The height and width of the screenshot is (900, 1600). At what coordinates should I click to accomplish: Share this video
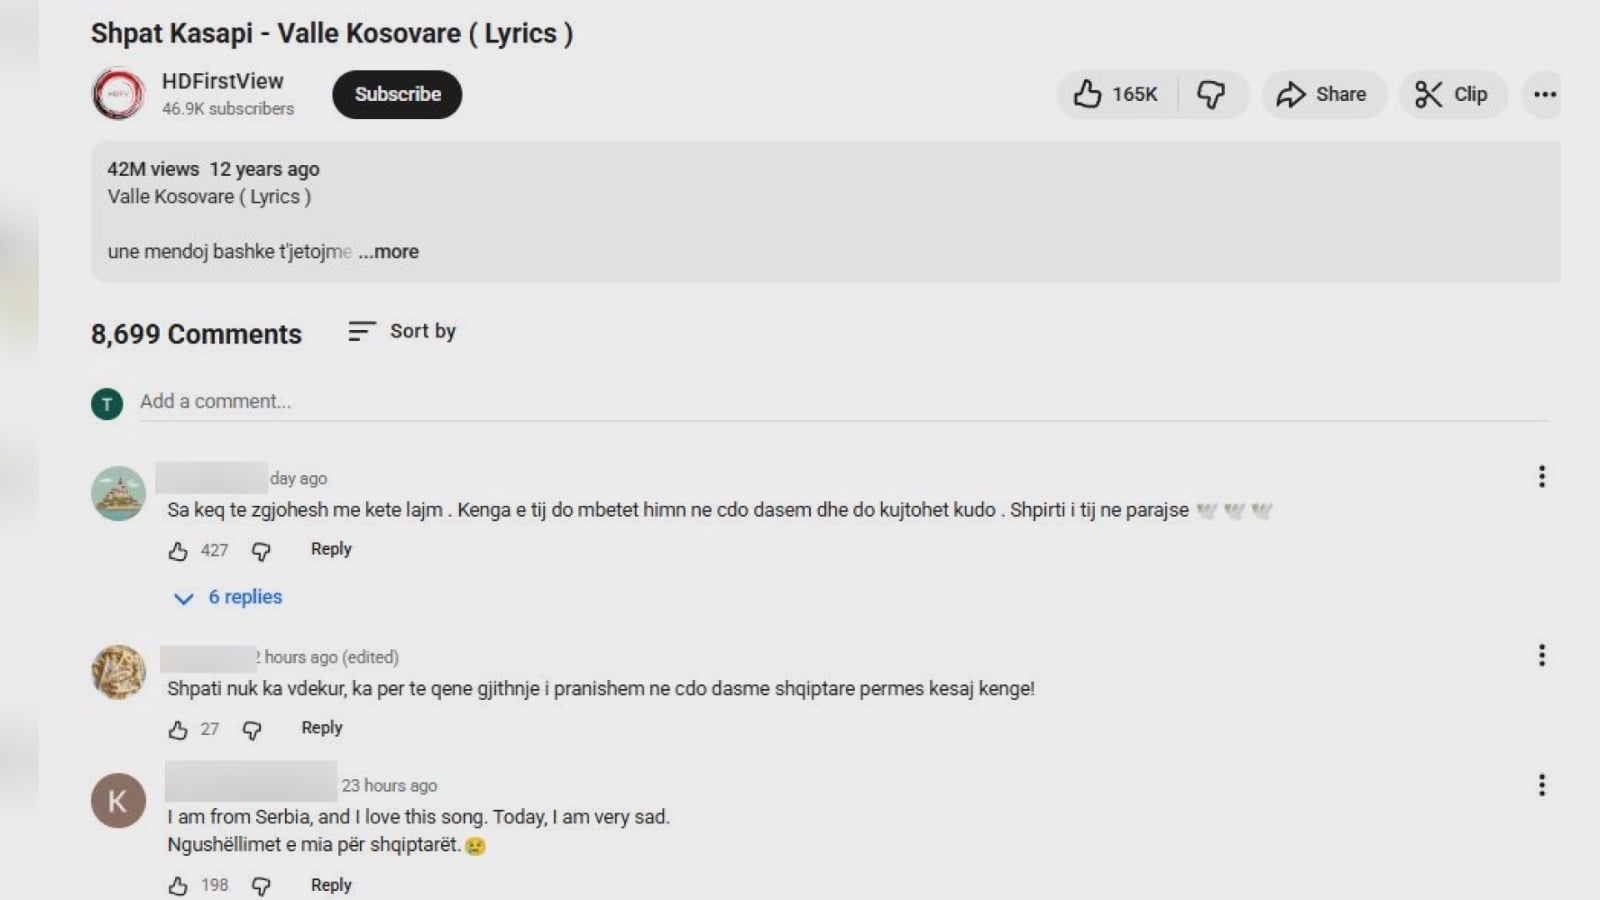click(1322, 94)
